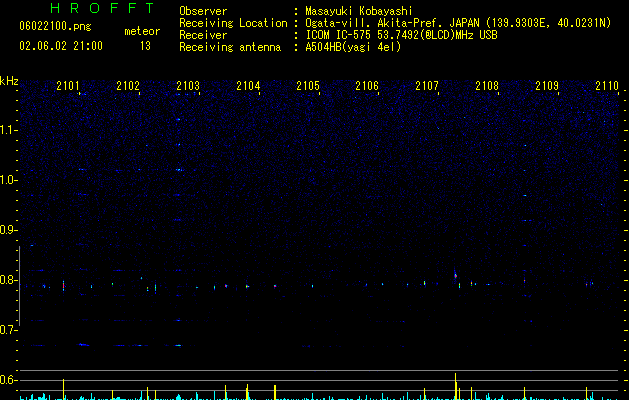Click the strong meteor echo after 2107
This screenshot has height=400, width=629.
(x=455, y=274)
